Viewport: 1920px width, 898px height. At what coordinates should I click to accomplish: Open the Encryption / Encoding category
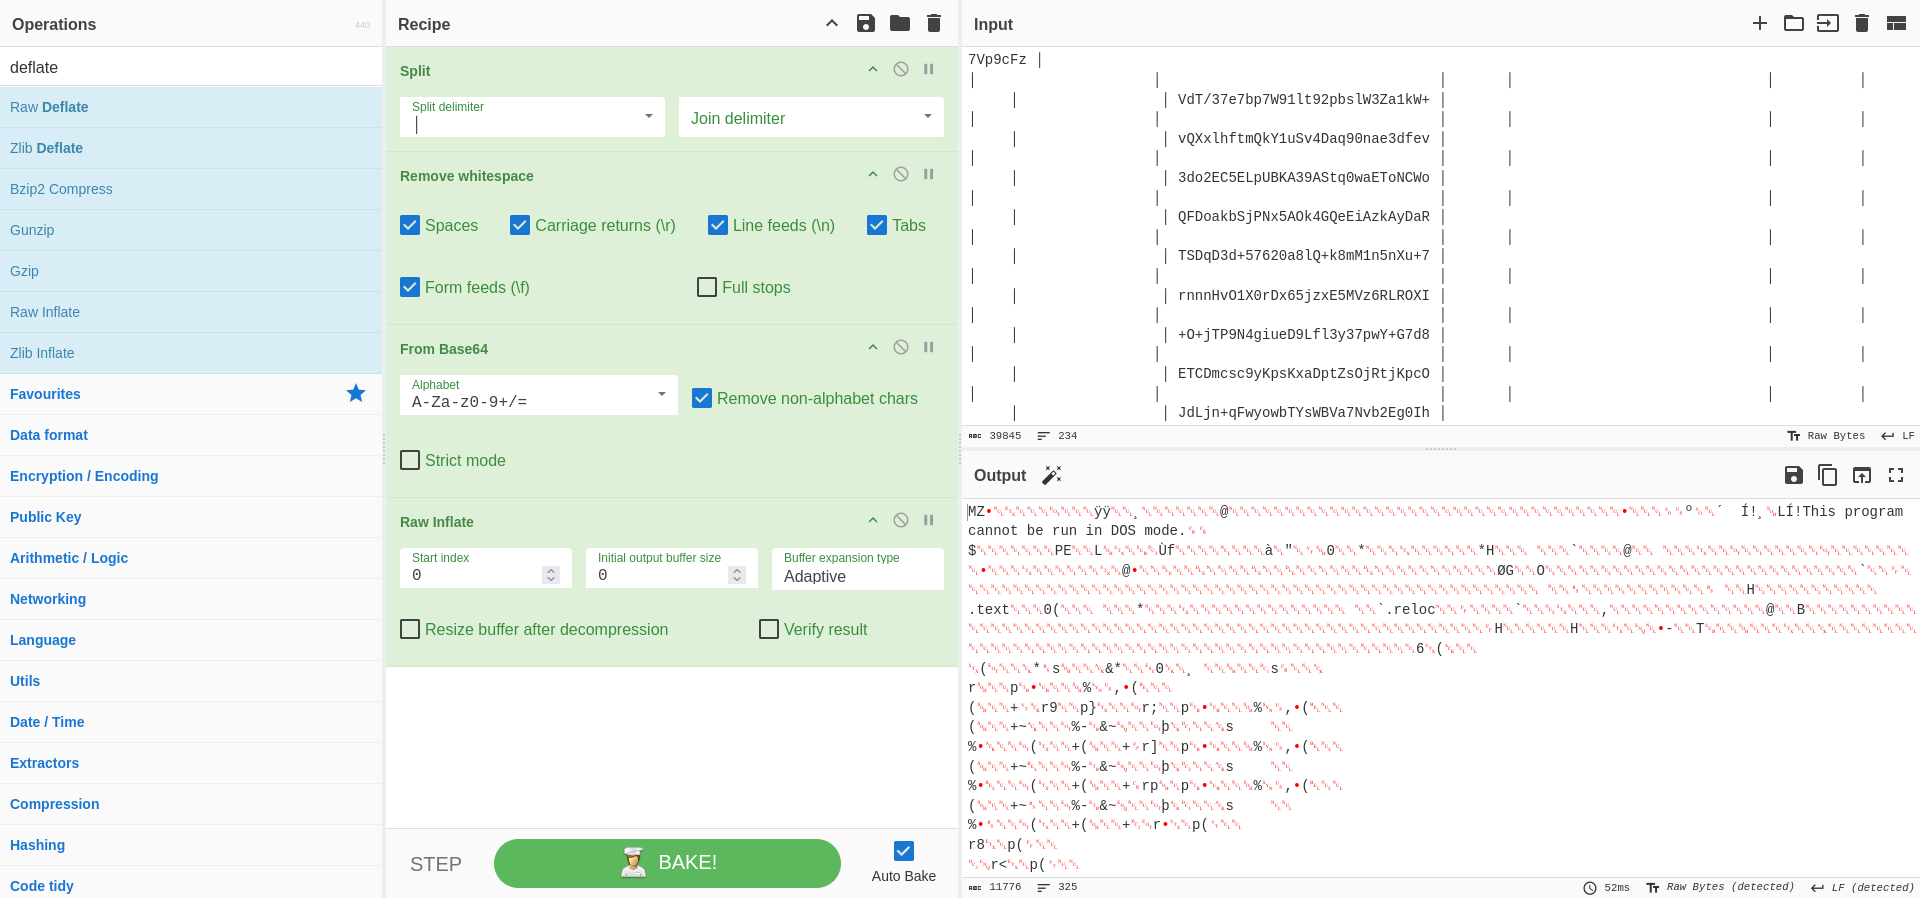coord(84,476)
